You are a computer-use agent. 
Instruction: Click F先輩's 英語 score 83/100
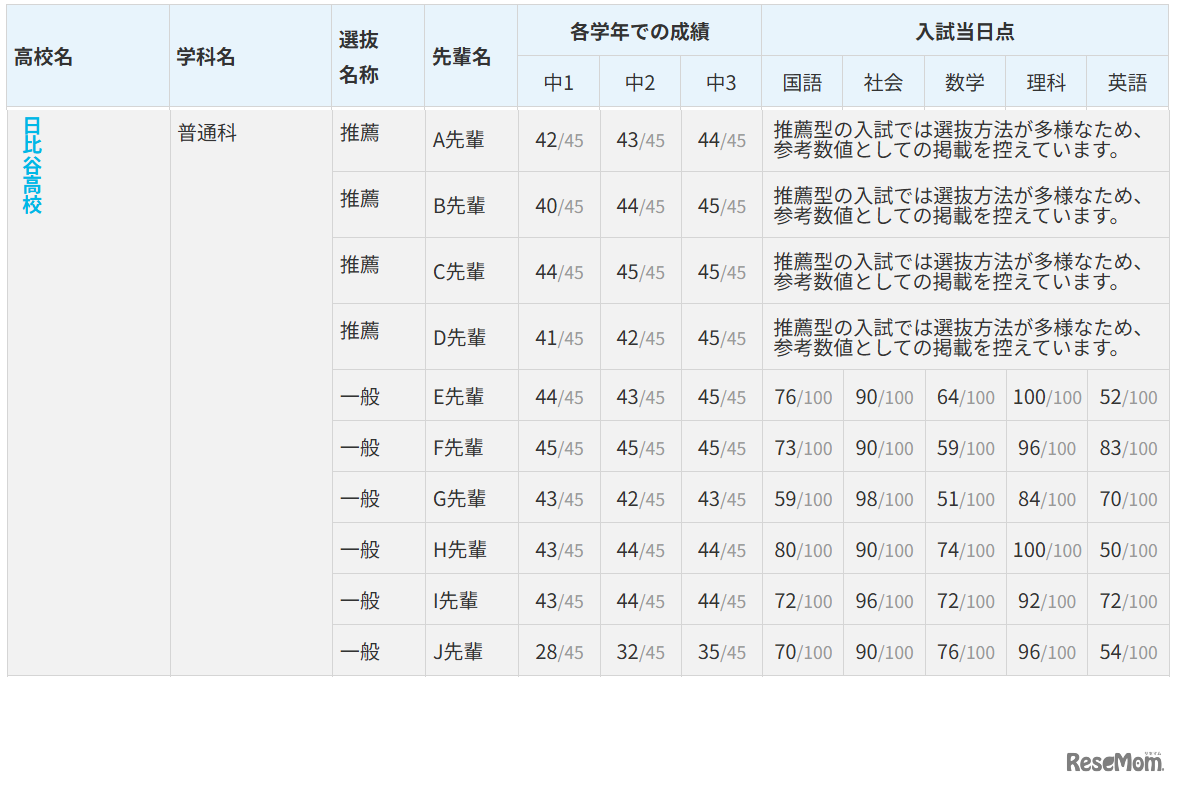(x=1128, y=448)
